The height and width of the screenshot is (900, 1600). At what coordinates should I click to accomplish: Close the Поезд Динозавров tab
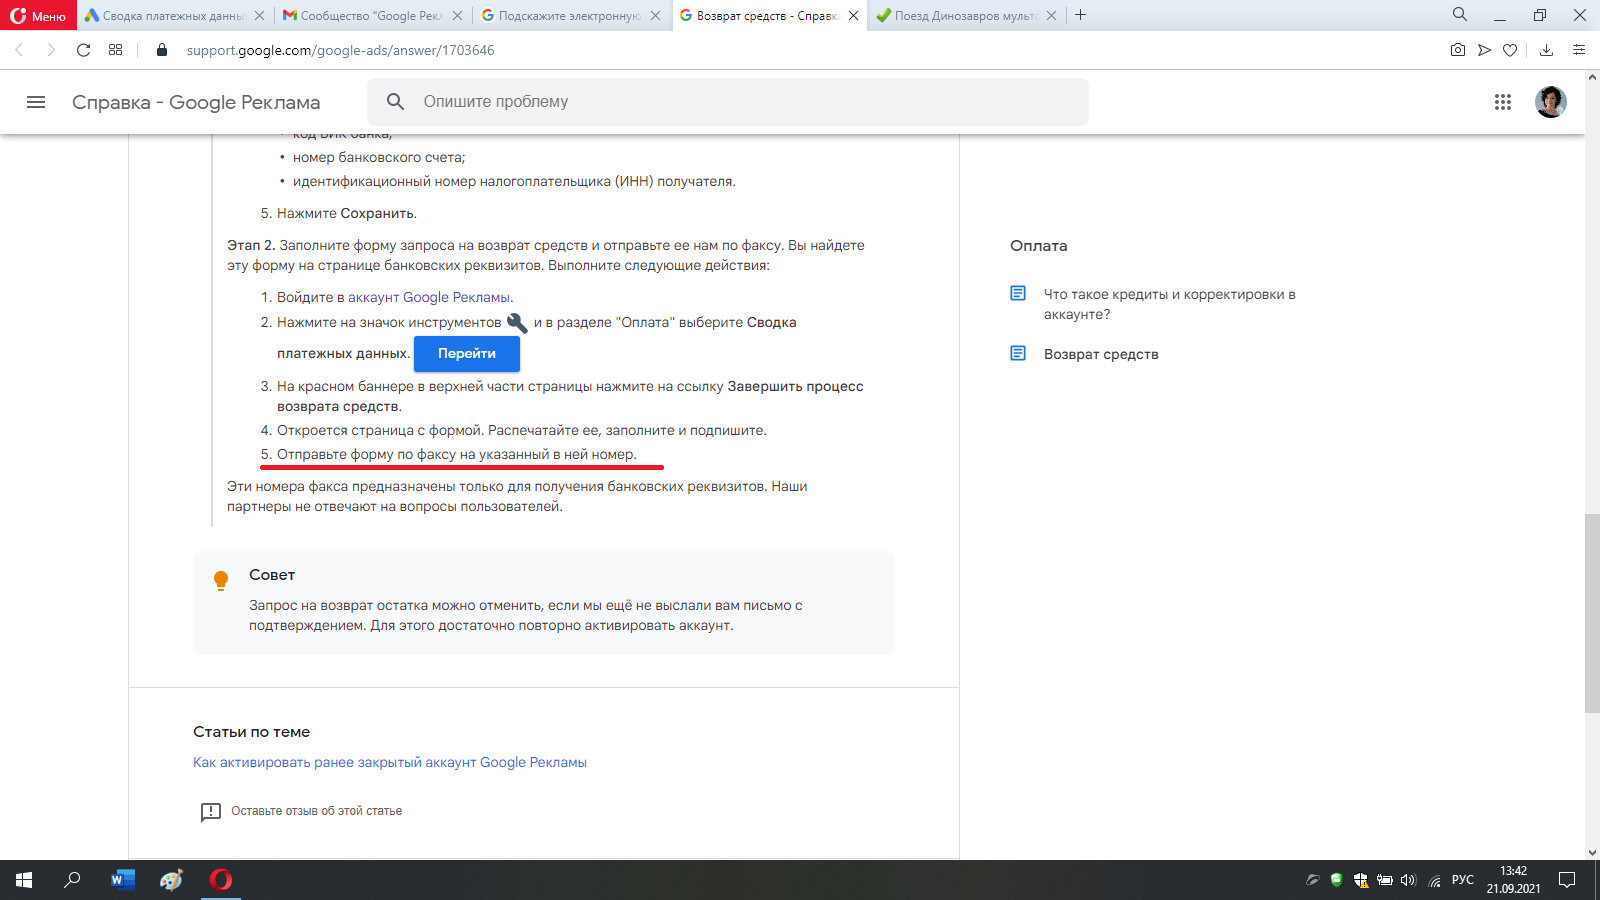(1051, 16)
